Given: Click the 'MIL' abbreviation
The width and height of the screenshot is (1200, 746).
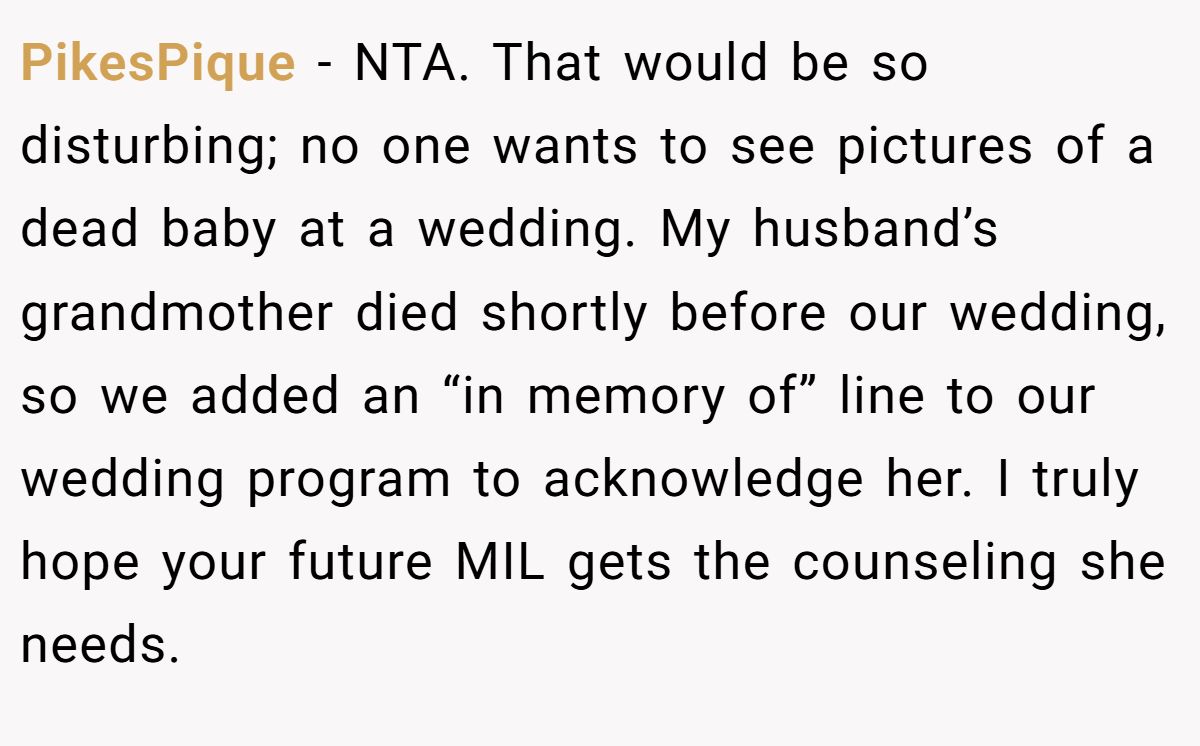Looking at the screenshot, I should [500, 564].
